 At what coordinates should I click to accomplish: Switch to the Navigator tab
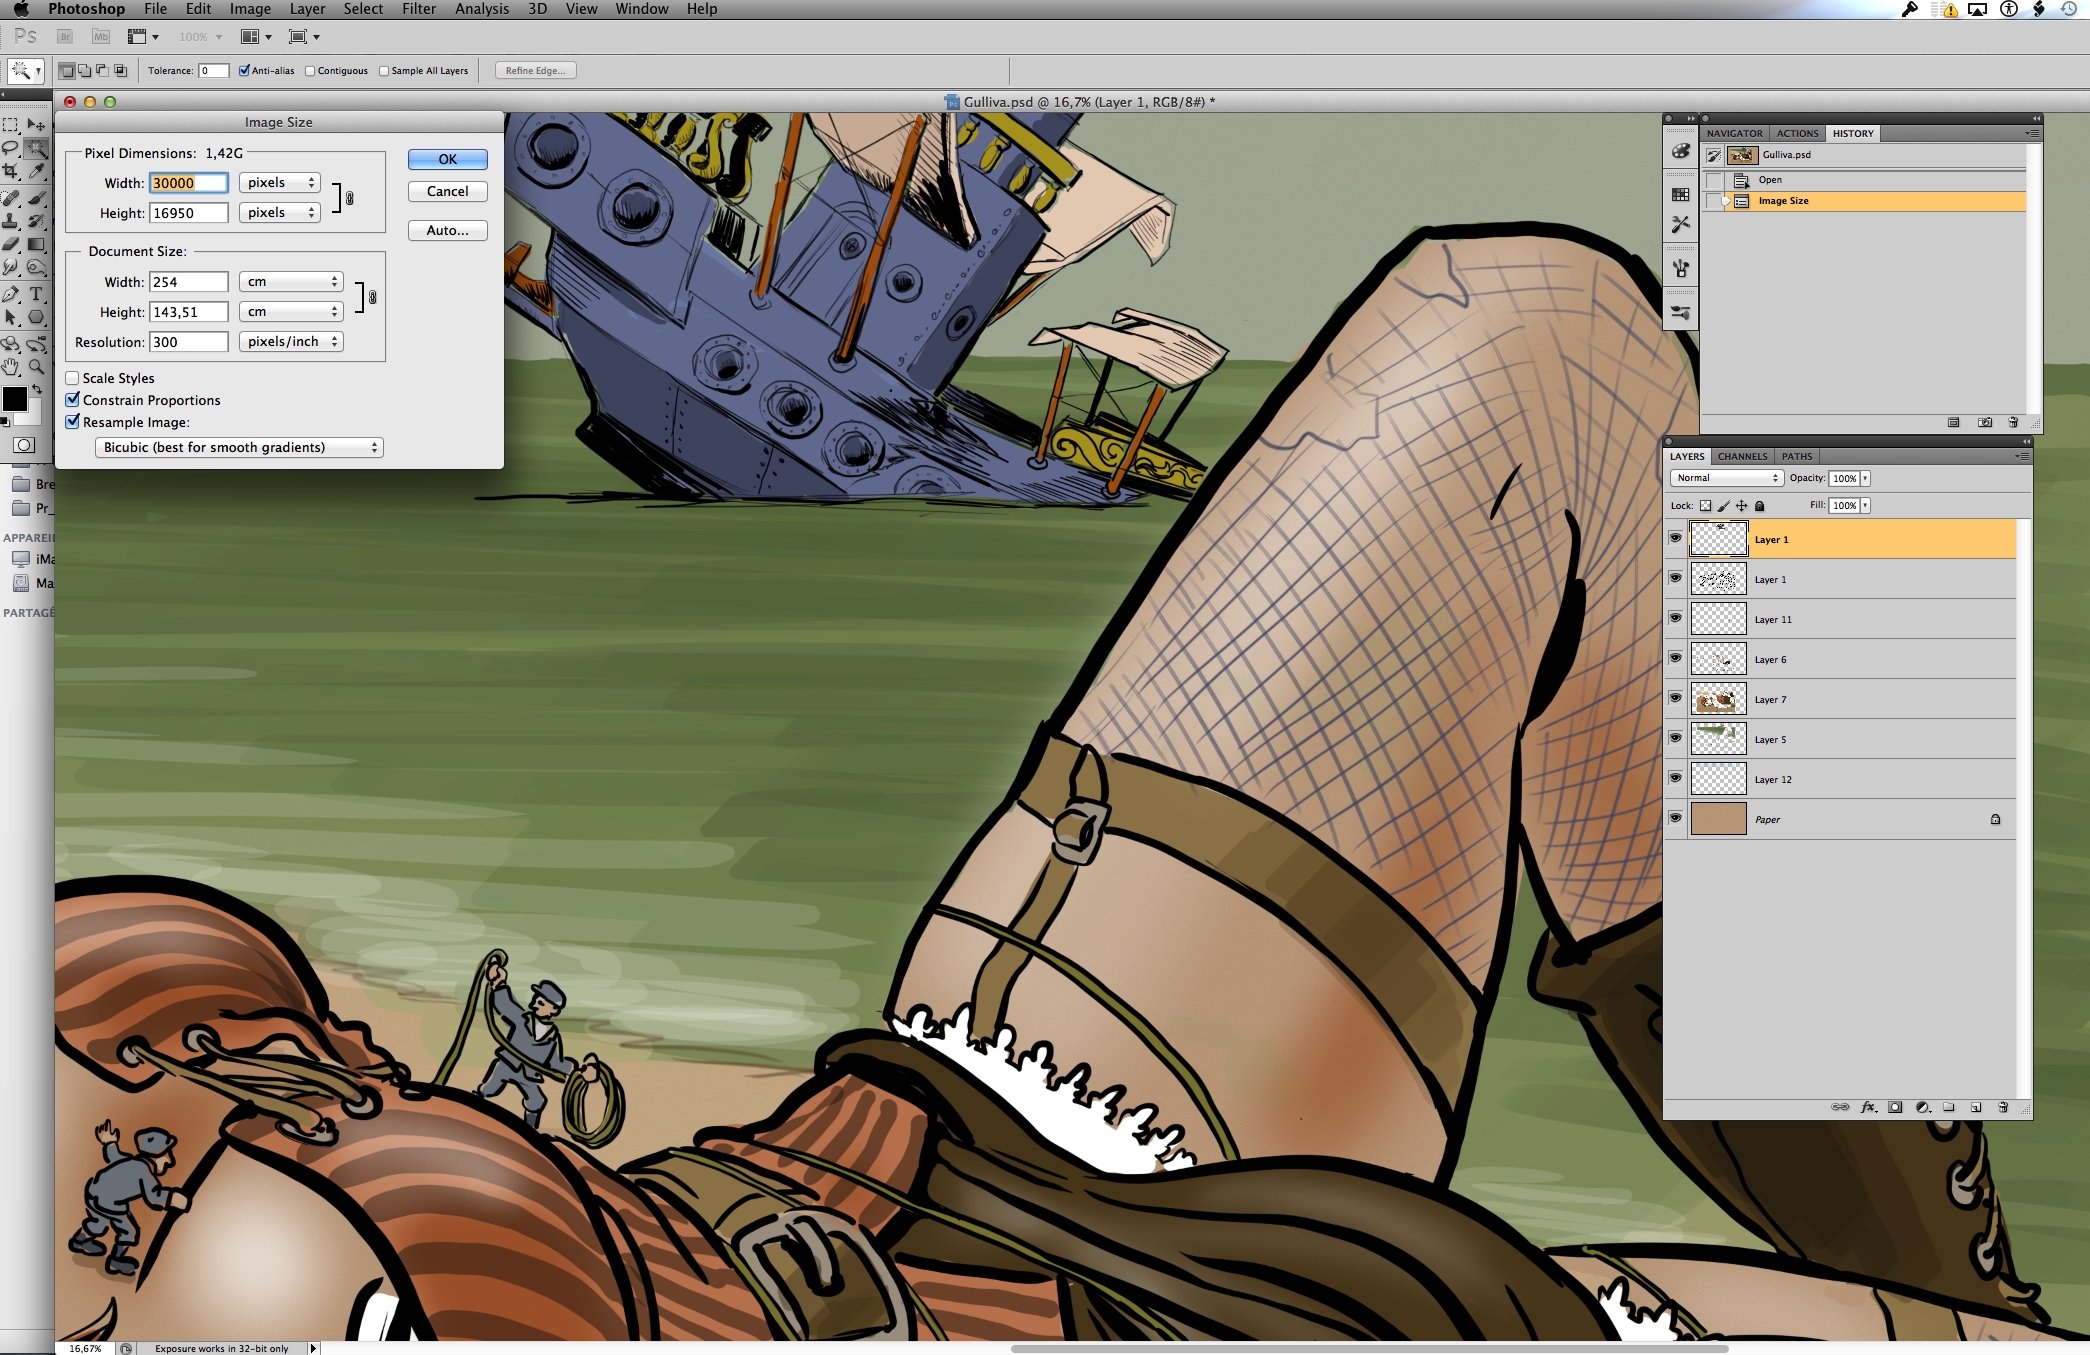pos(1735,133)
